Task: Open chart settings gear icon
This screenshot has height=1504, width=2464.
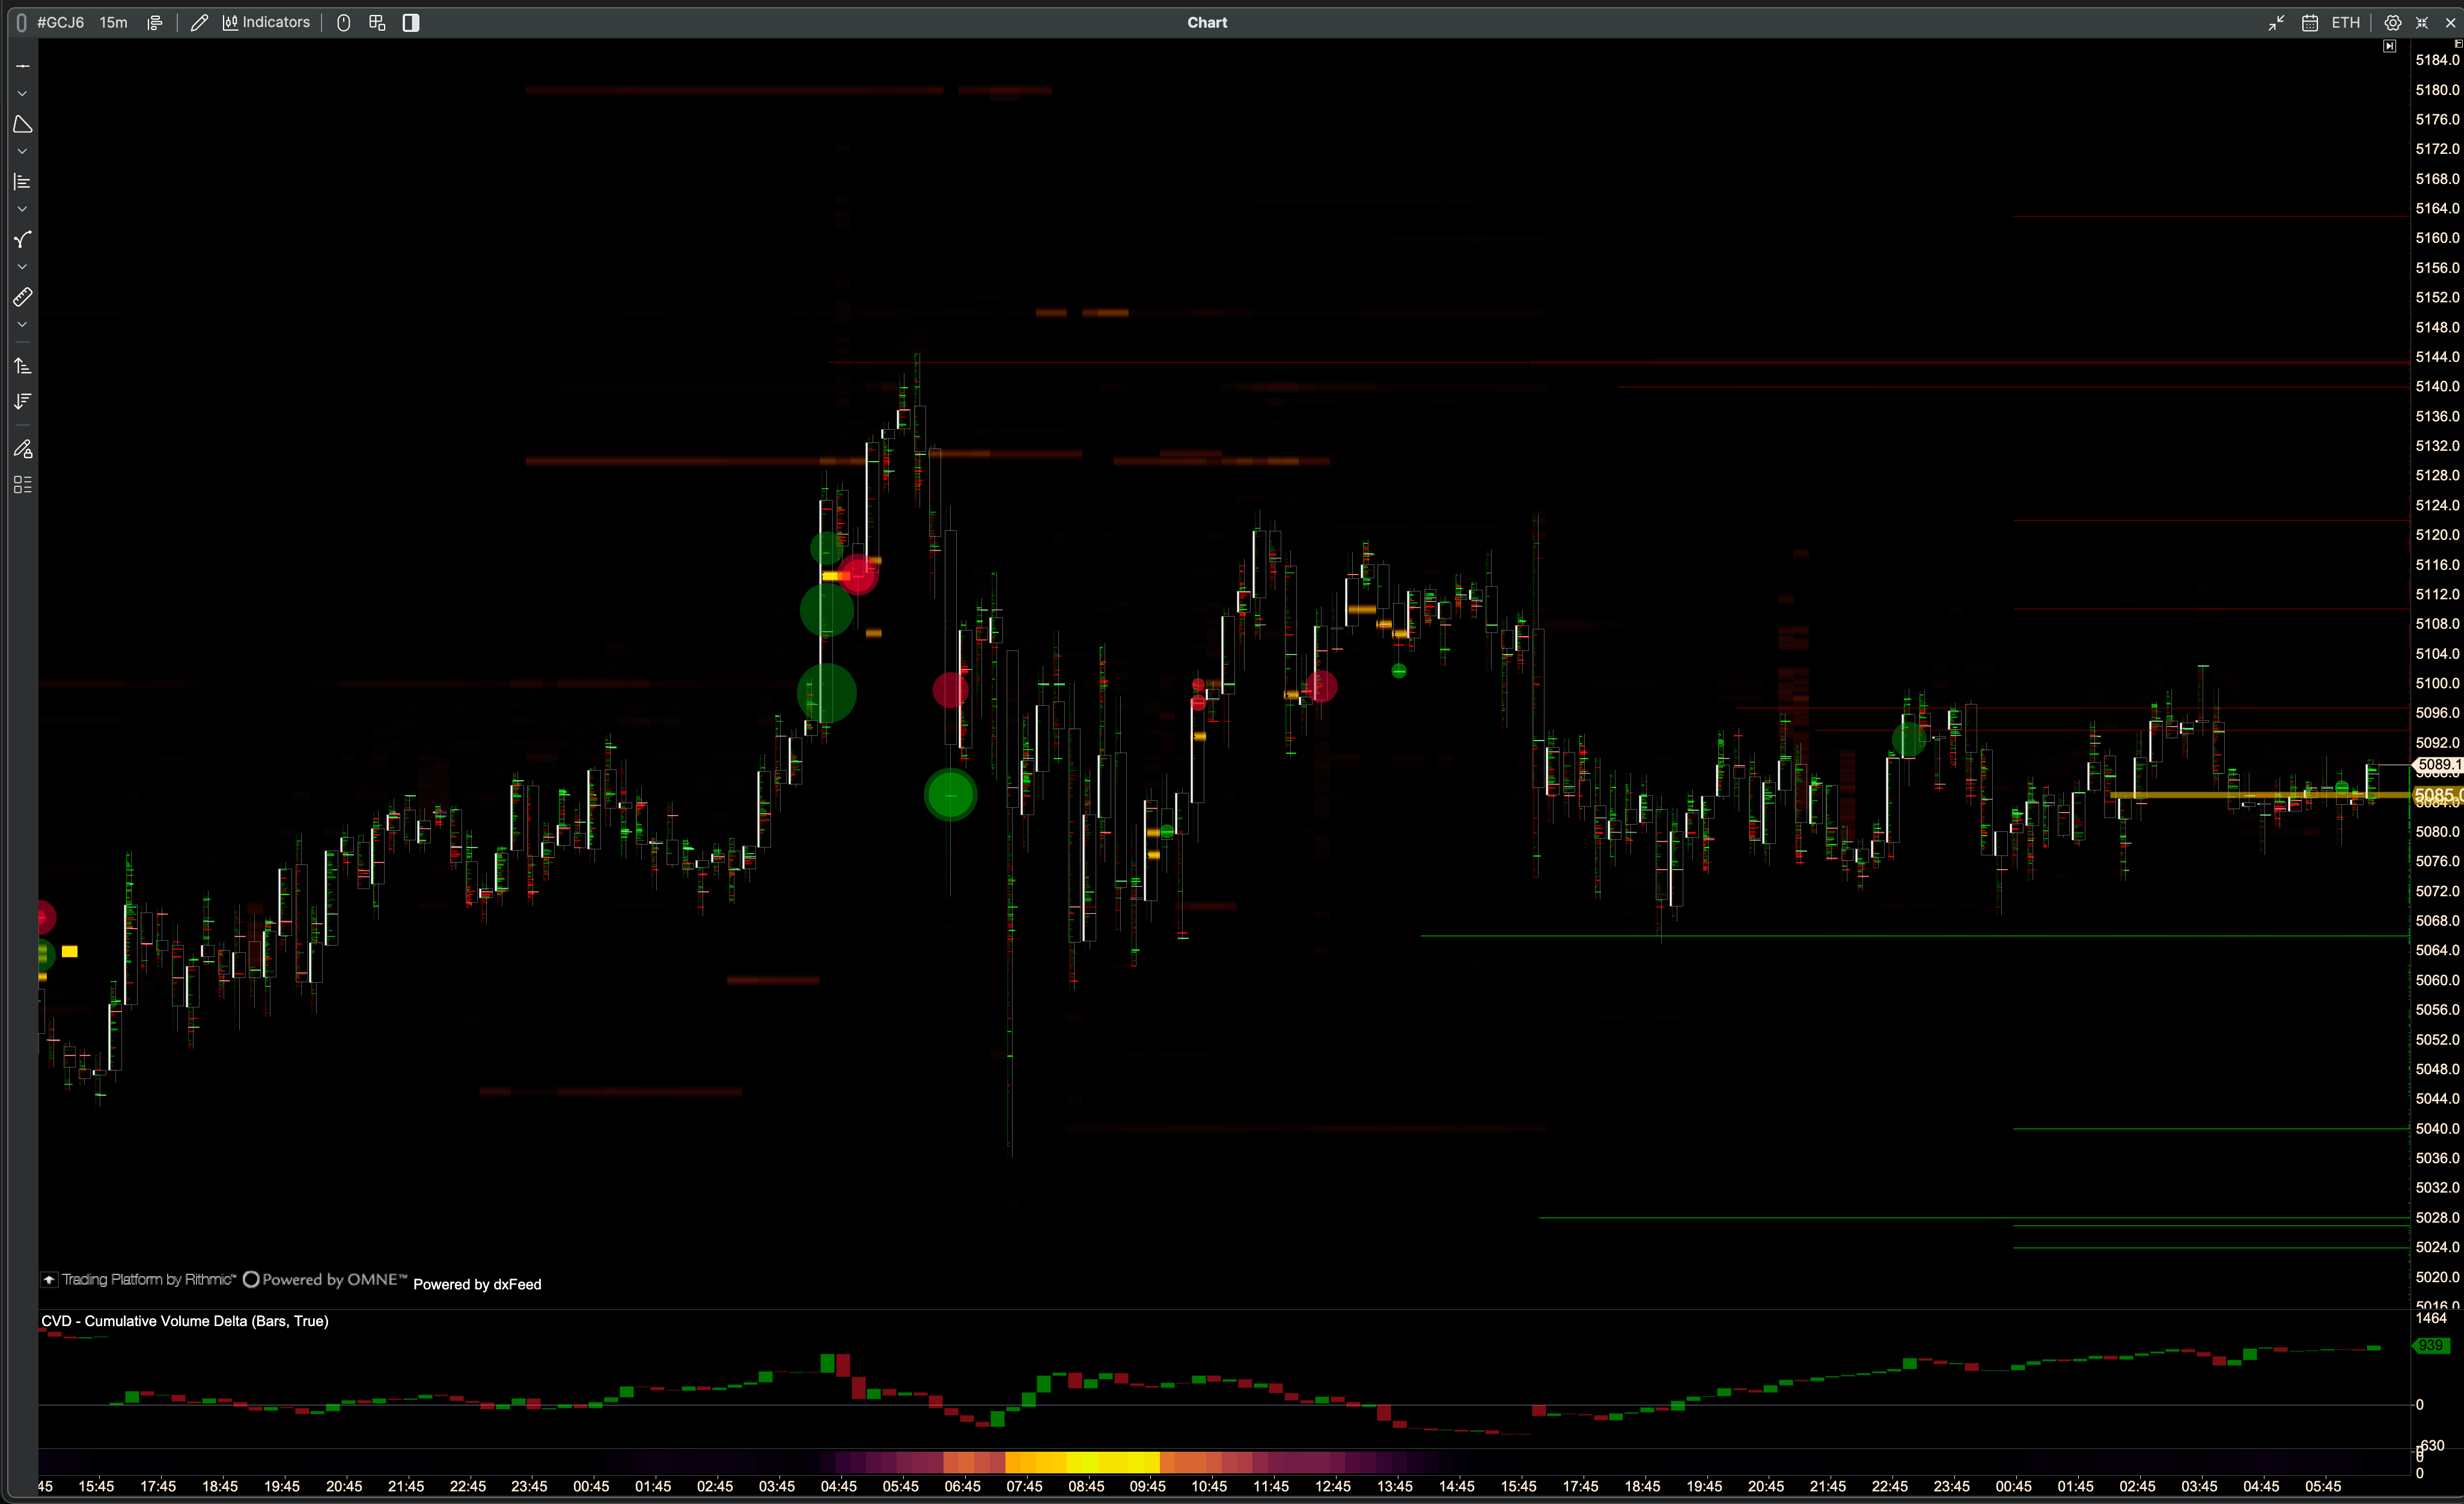Action: (x=2392, y=22)
